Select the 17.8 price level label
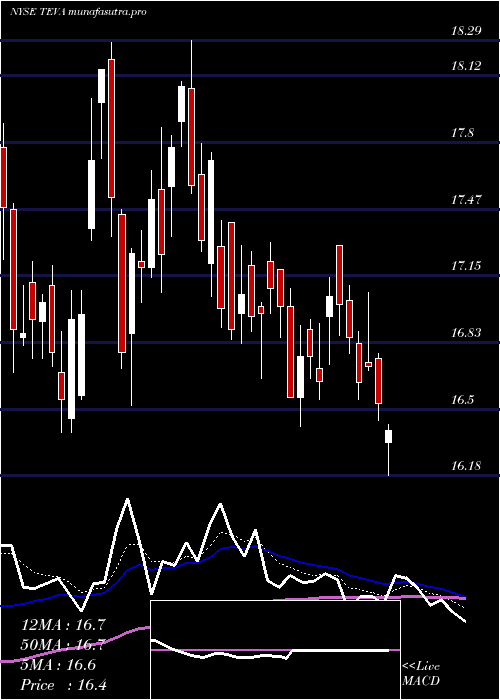This screenshot has height=700, width=500. (x=462, y=133)
